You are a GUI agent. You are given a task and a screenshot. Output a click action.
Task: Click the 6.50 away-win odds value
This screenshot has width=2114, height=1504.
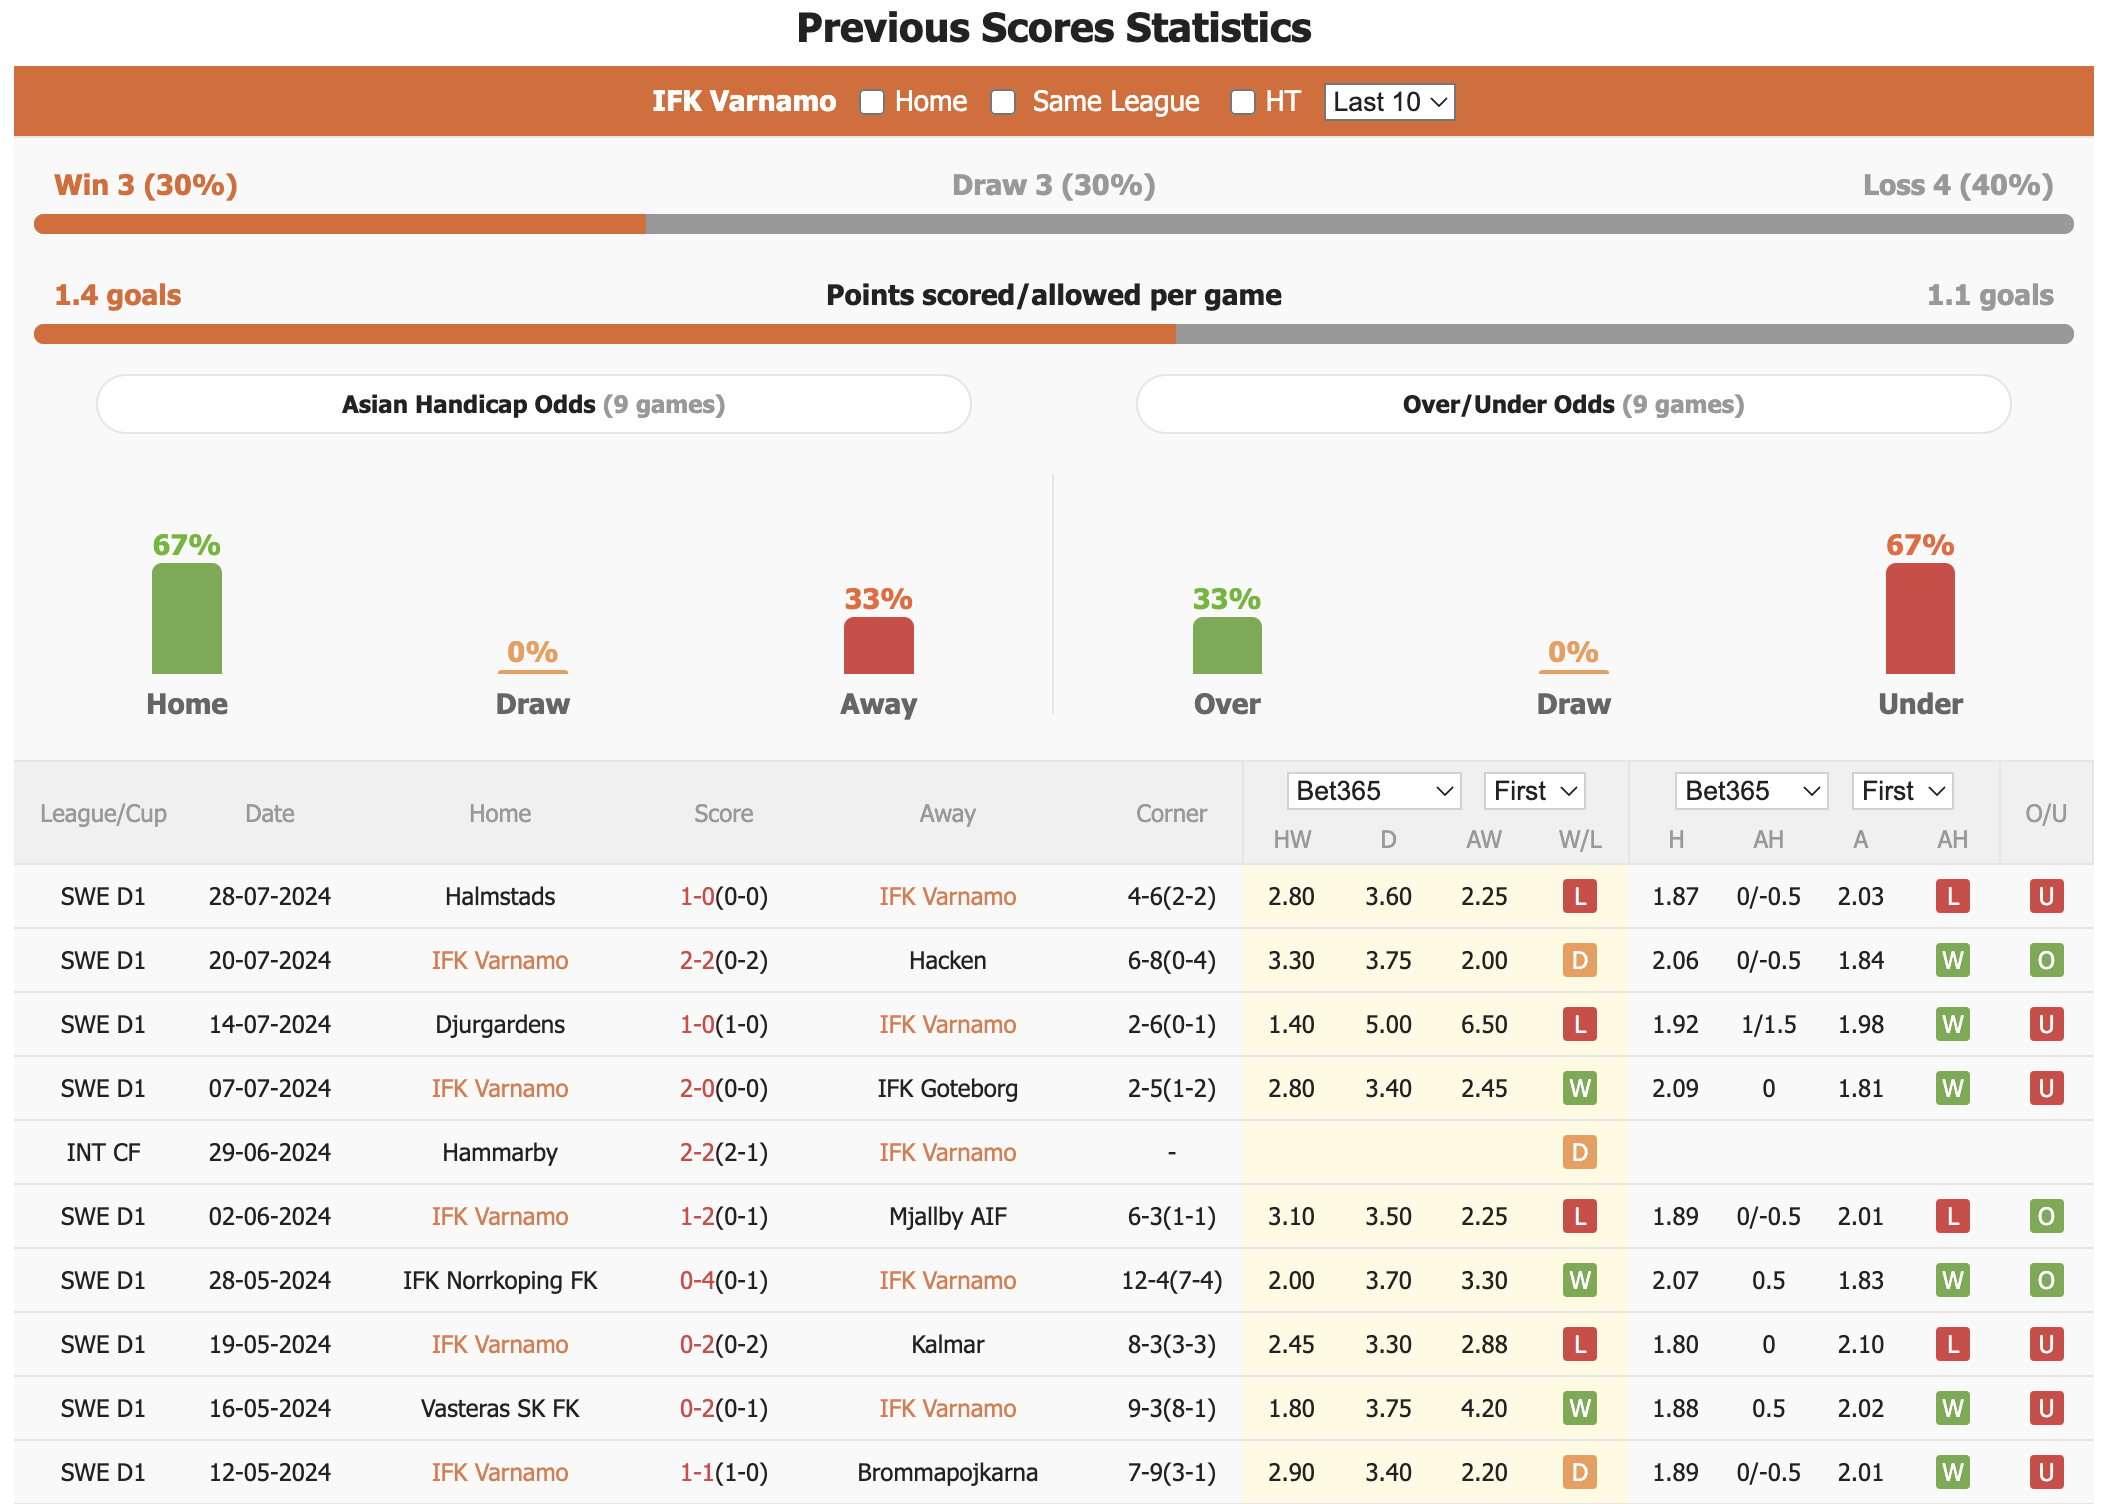point(1484,1024)
